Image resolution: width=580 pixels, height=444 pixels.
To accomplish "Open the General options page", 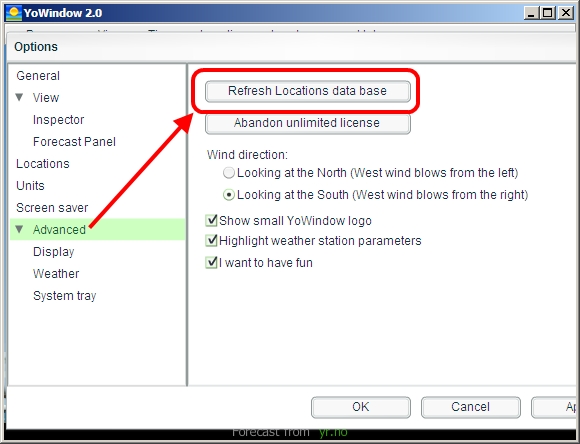I will point(38,76).
